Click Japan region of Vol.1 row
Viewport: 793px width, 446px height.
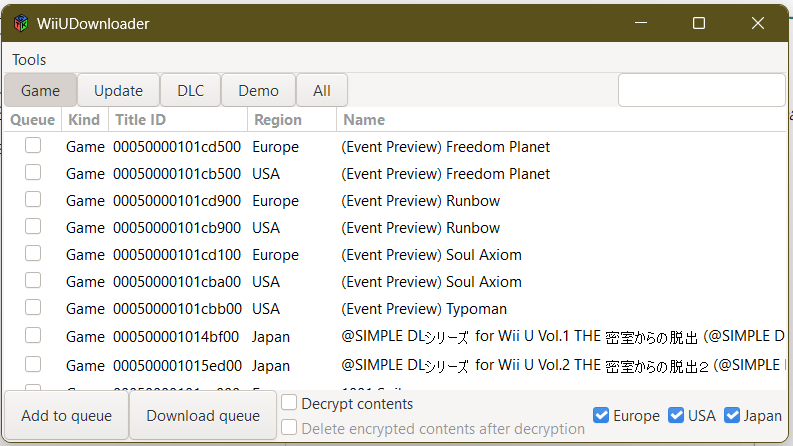pos(271,337)
